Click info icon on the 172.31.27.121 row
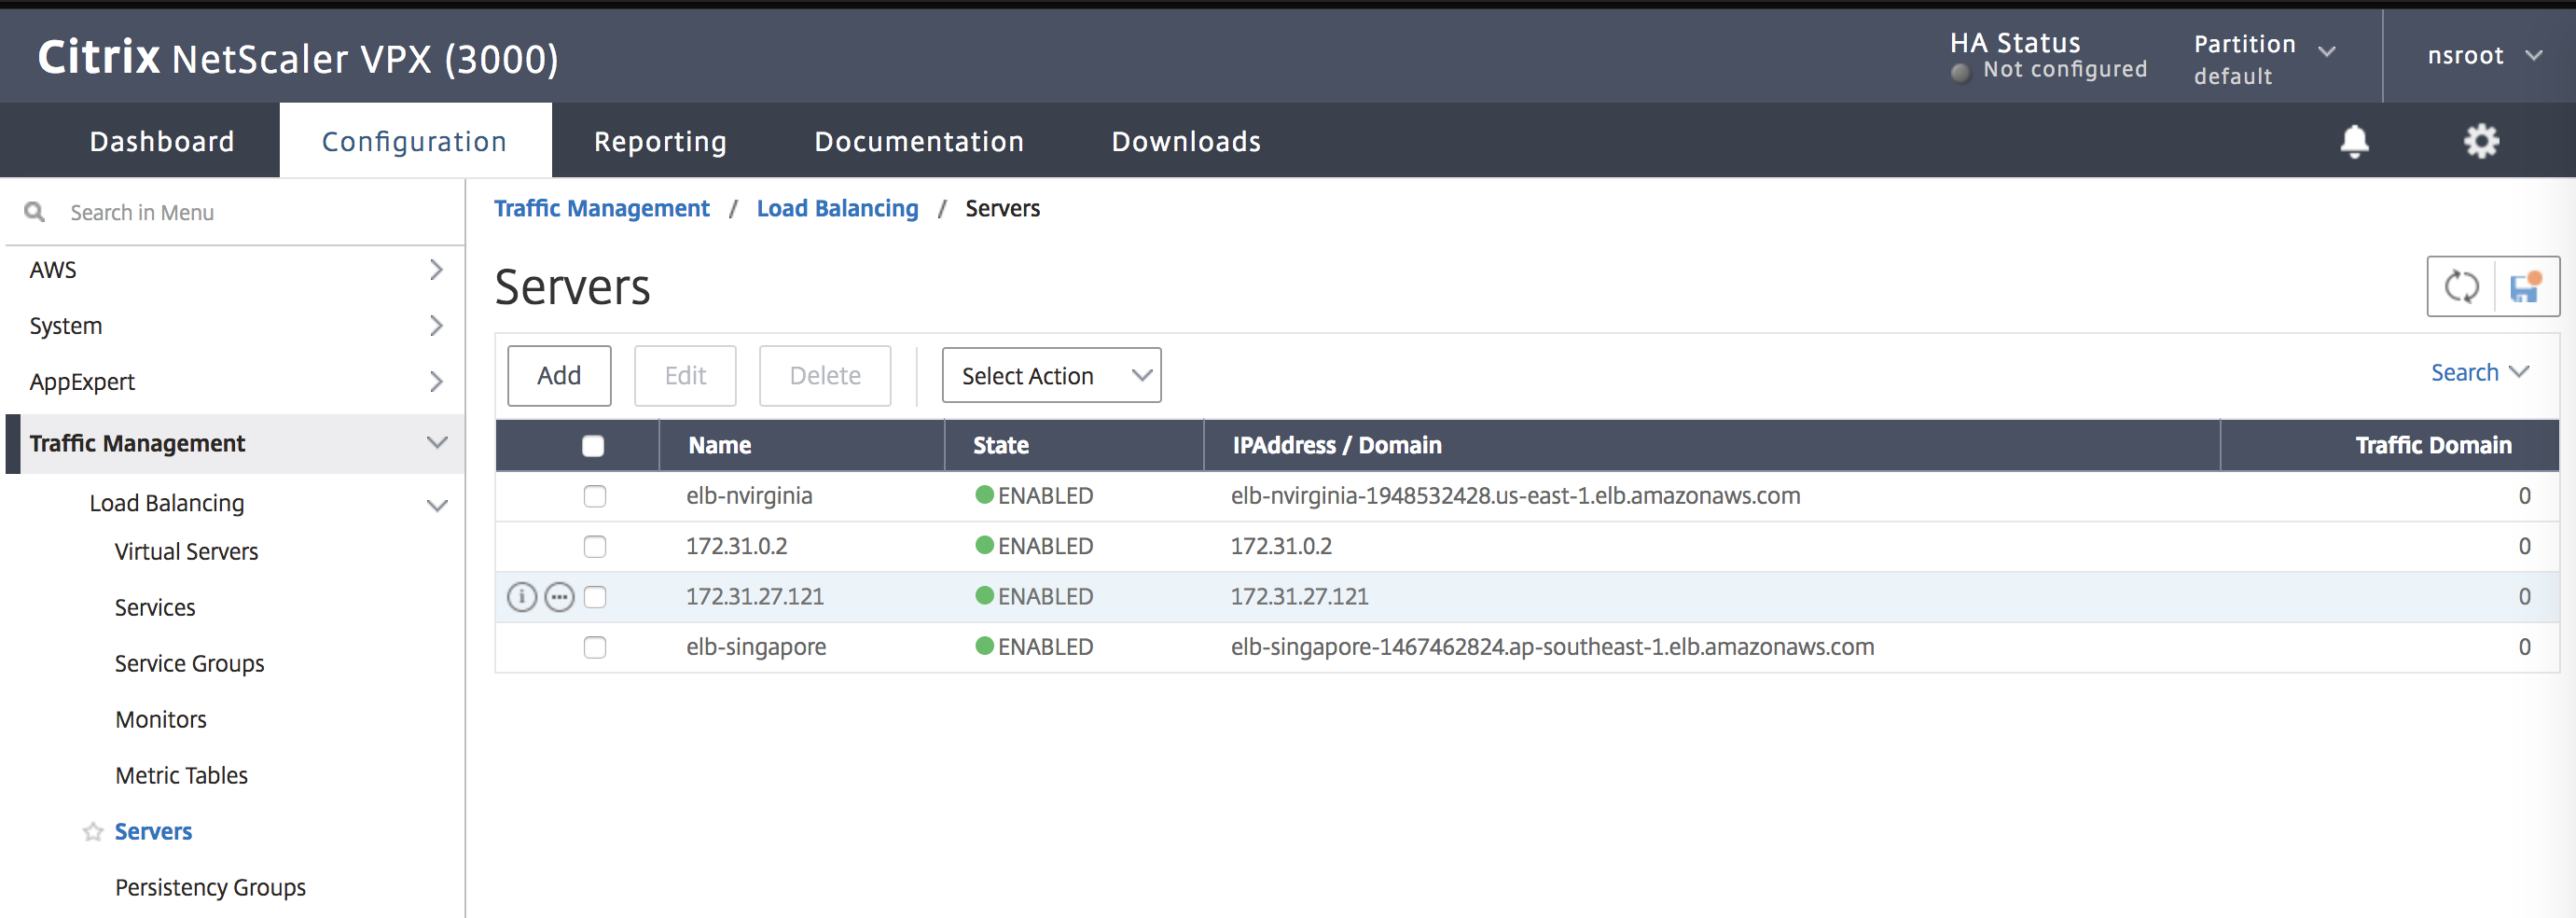The image size is (2576, 918). pos(522,597)
